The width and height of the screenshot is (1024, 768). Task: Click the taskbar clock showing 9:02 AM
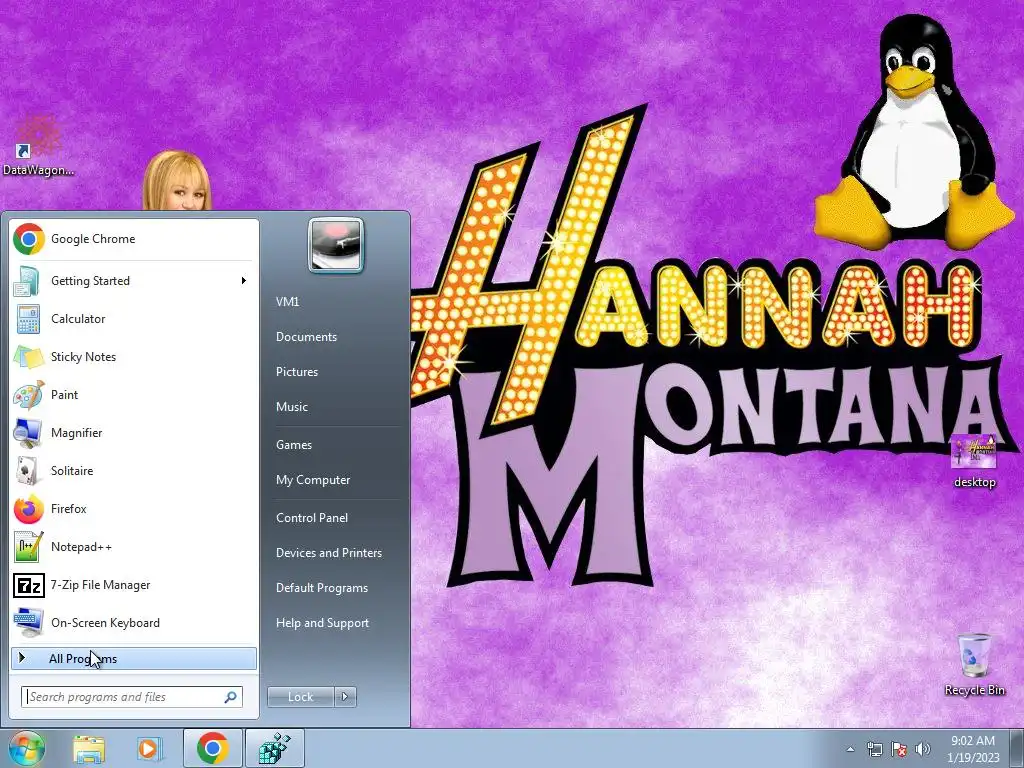pyautogui.click(x=973, y=749)
